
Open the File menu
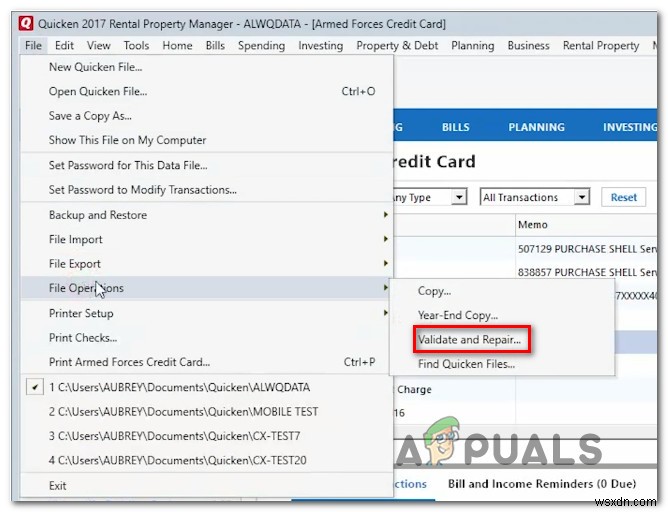[33, 46]
